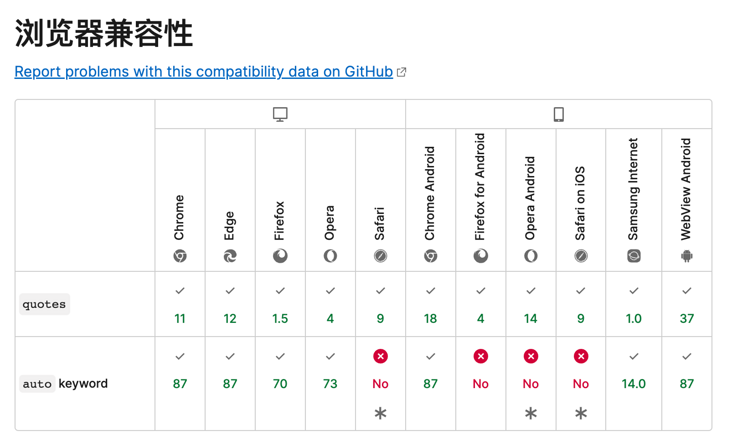Click the WebView Android robot icon
732x436 pixels.
687,256
